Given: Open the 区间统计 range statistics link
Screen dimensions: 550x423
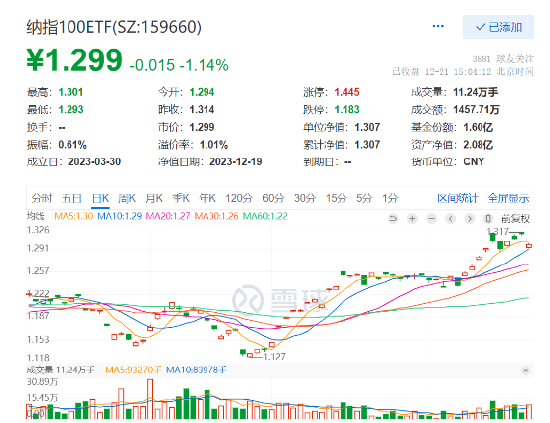Looking at the screenshot, I should tap(458, 198).
